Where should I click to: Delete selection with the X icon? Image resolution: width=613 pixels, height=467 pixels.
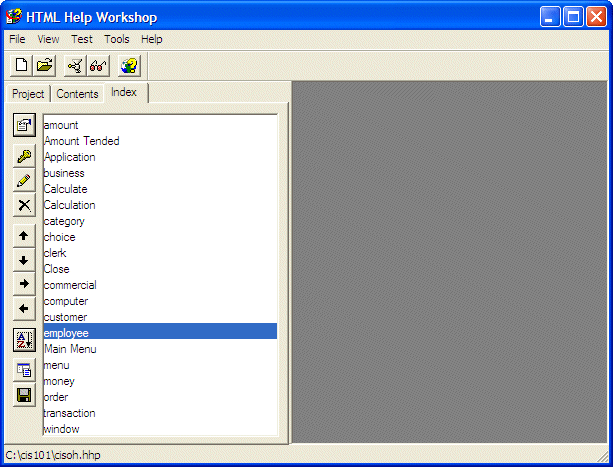point(24,205)
